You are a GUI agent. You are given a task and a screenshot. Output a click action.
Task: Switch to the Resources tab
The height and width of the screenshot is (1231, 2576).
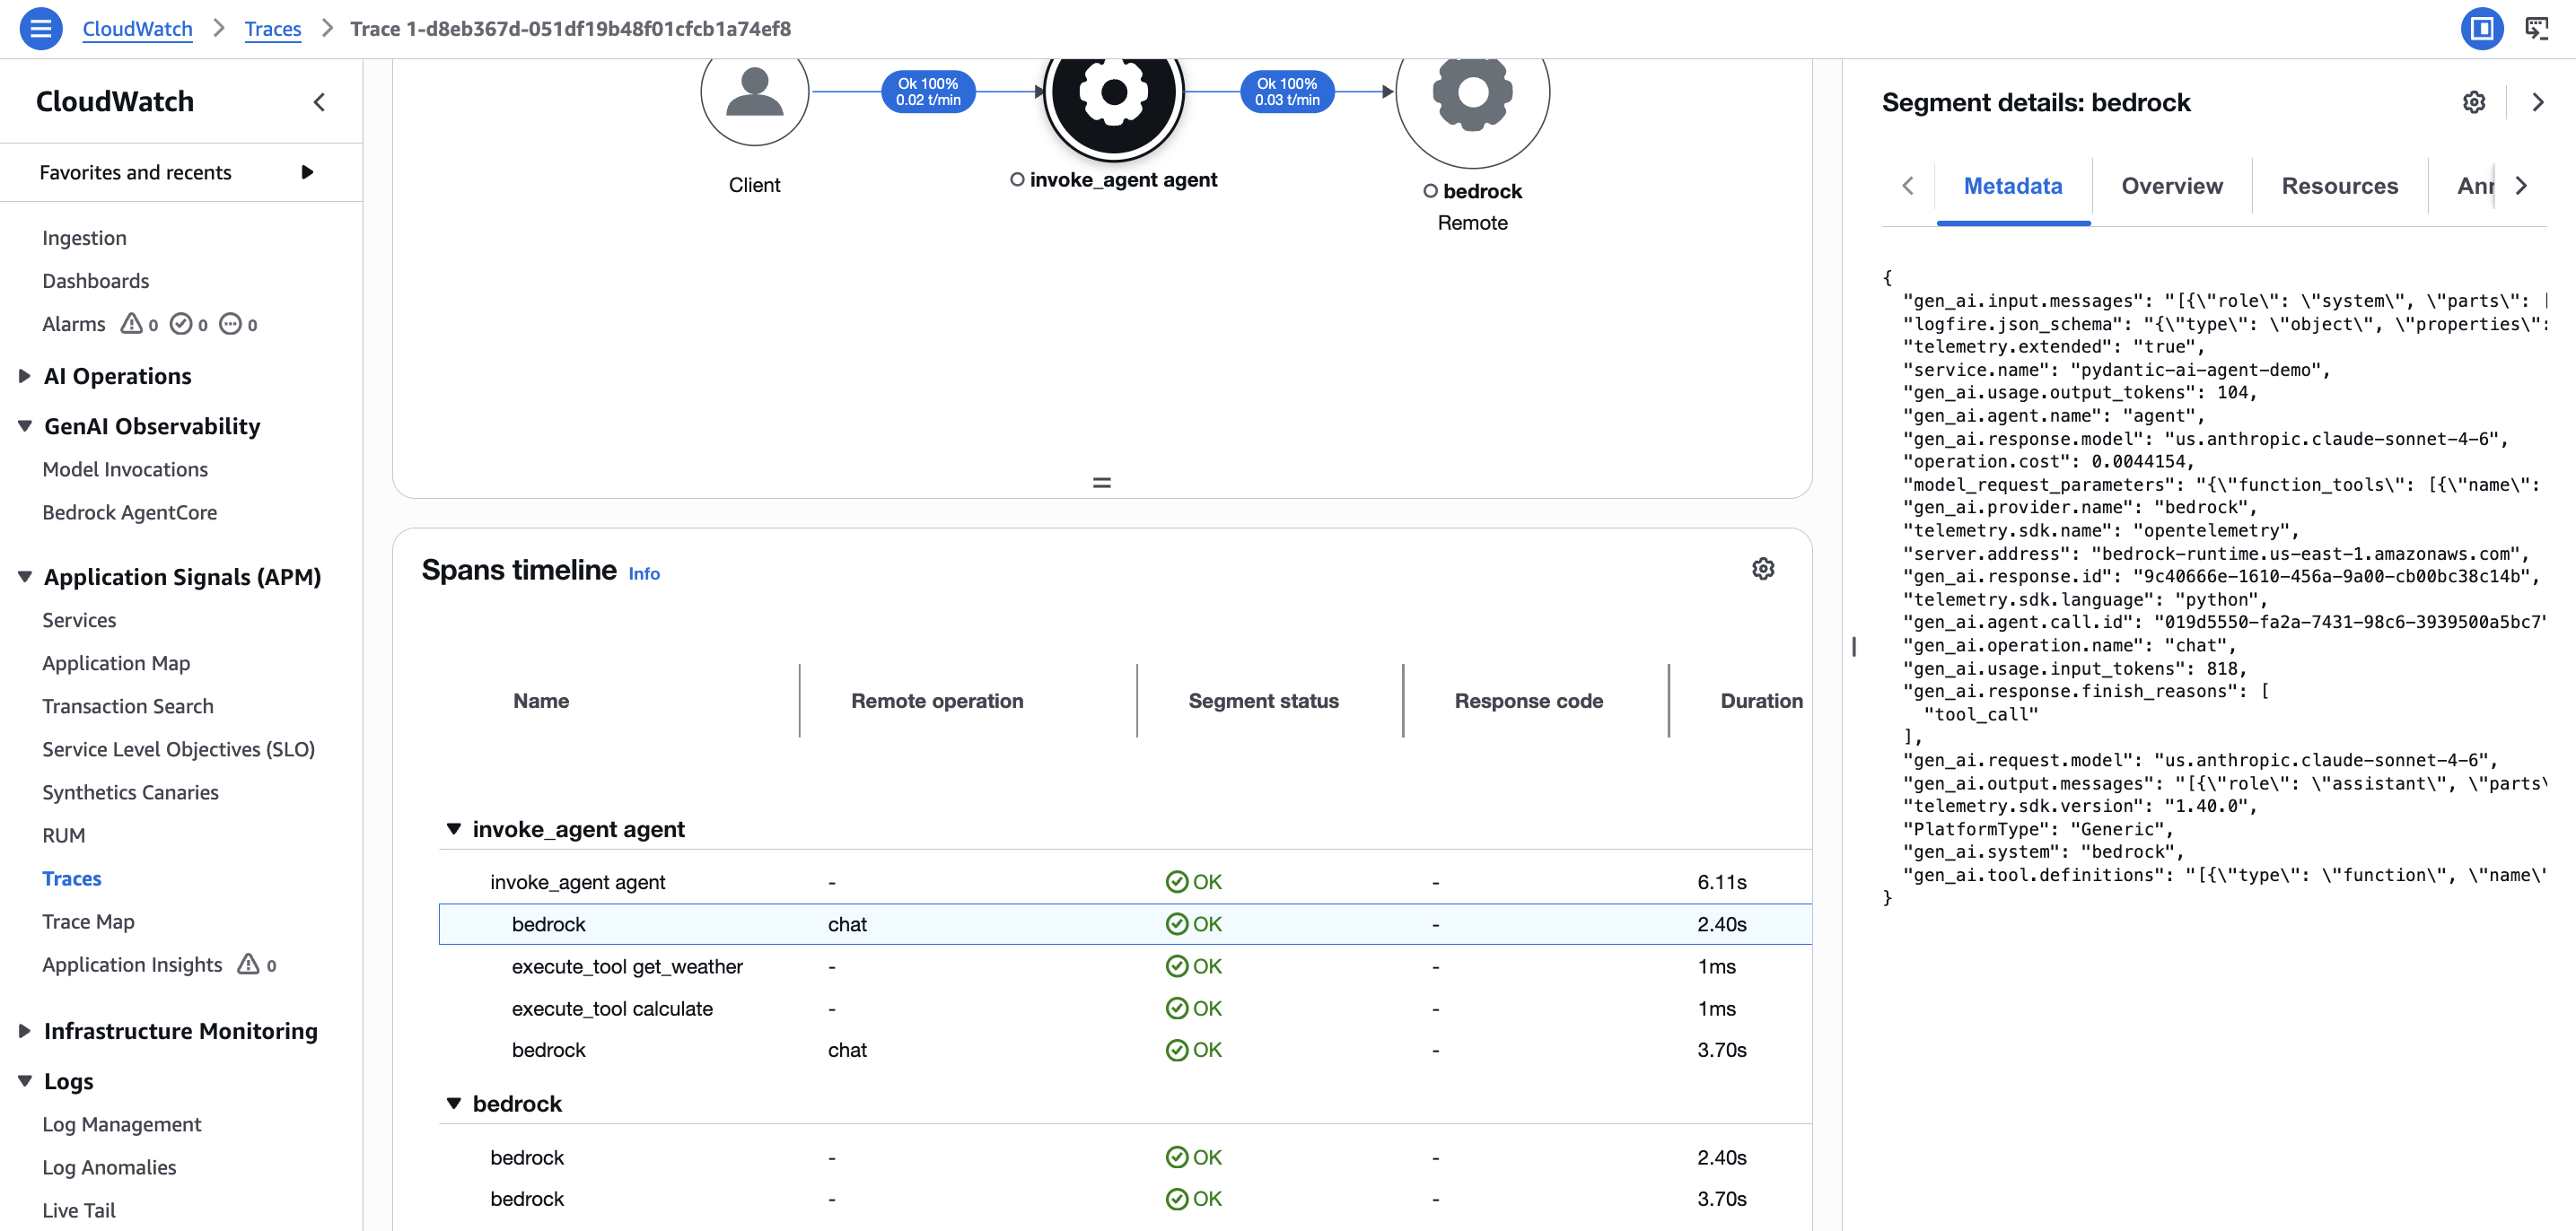[x=2339, y=186]
